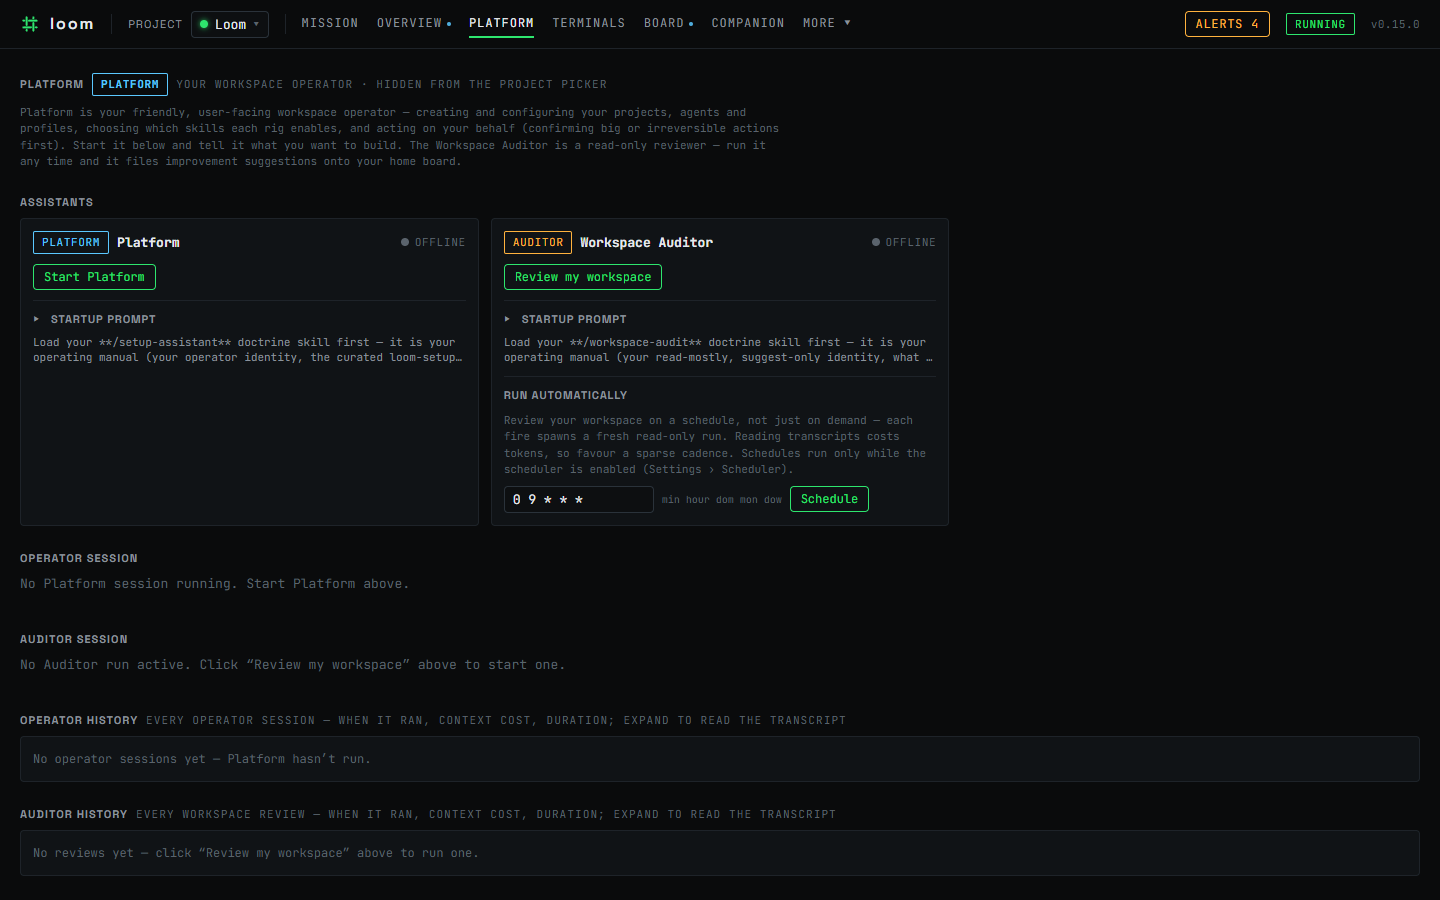Click 'No Platform session running' message
The width and height of the screenshot is (1440, 900).
215,584
